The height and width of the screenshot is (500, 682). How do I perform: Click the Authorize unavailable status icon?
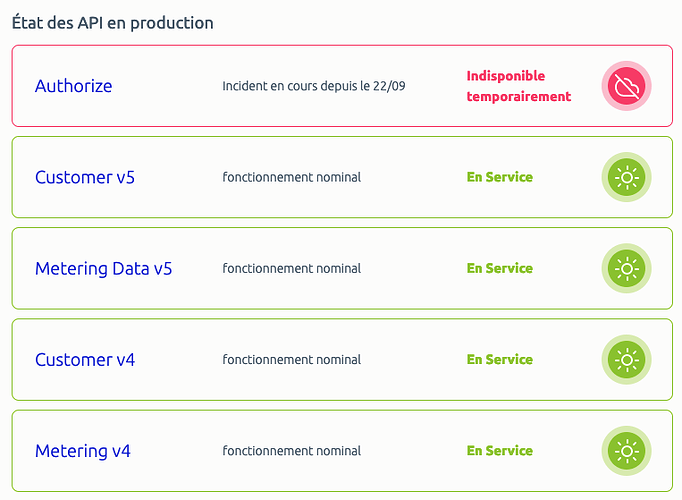pos(627,86)
